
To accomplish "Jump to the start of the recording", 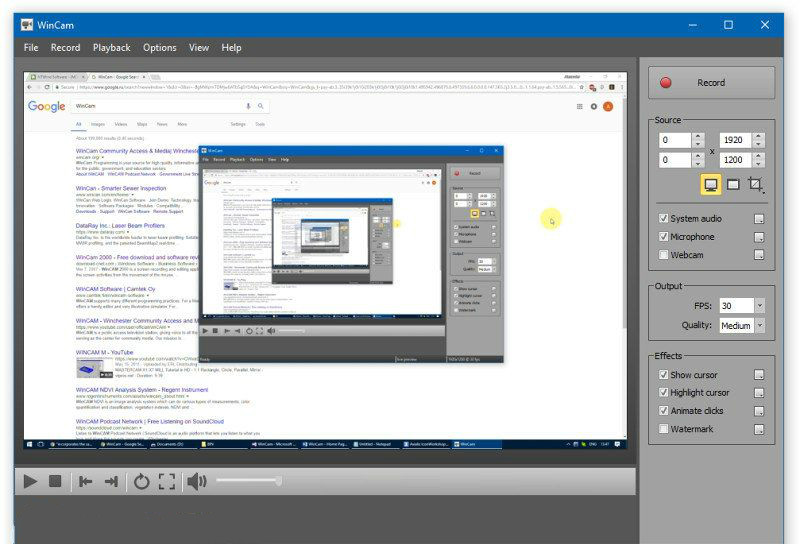I will pos(85,481).
